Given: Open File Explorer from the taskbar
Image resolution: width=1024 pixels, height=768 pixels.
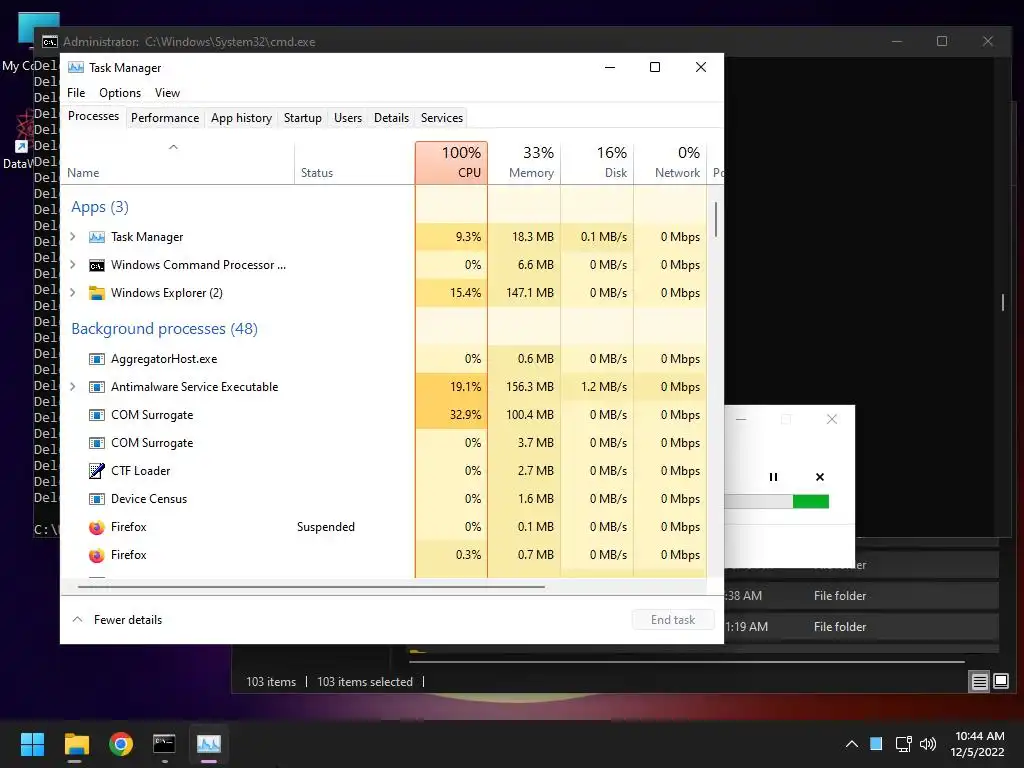Looking at the screenshot, I should (76, 744).
